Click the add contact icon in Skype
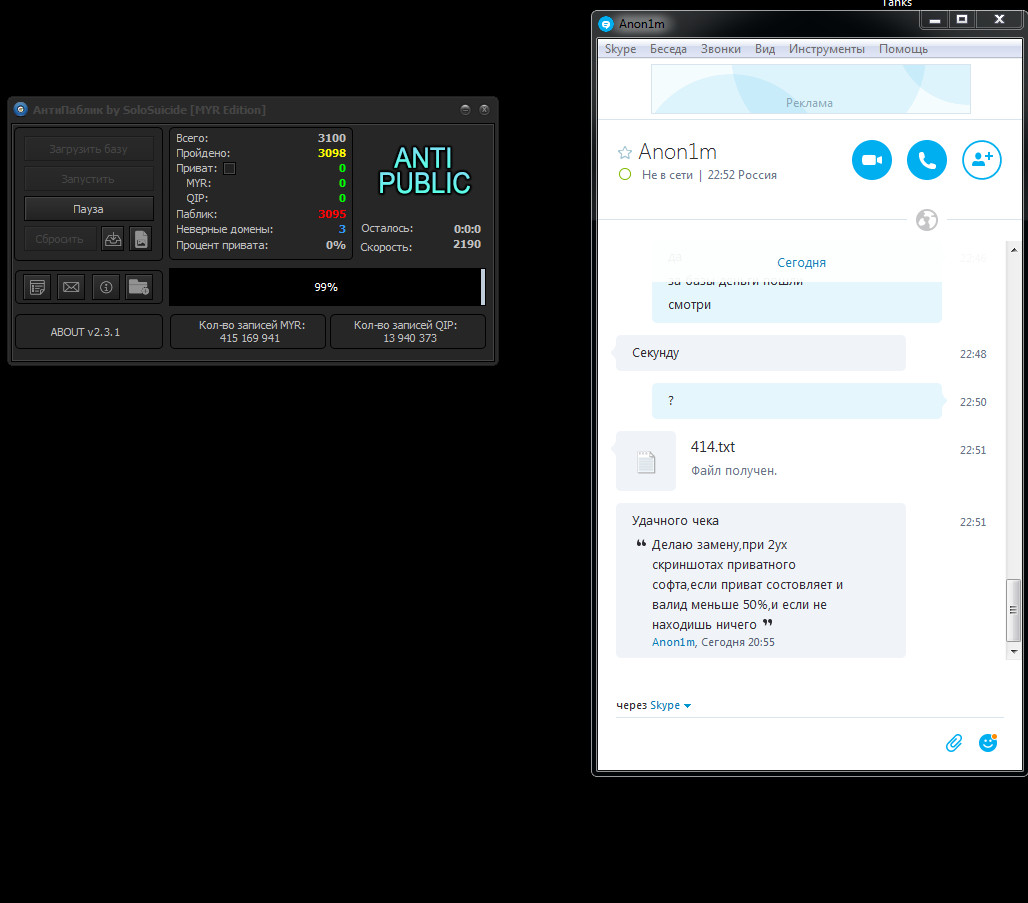 [981, 159]
